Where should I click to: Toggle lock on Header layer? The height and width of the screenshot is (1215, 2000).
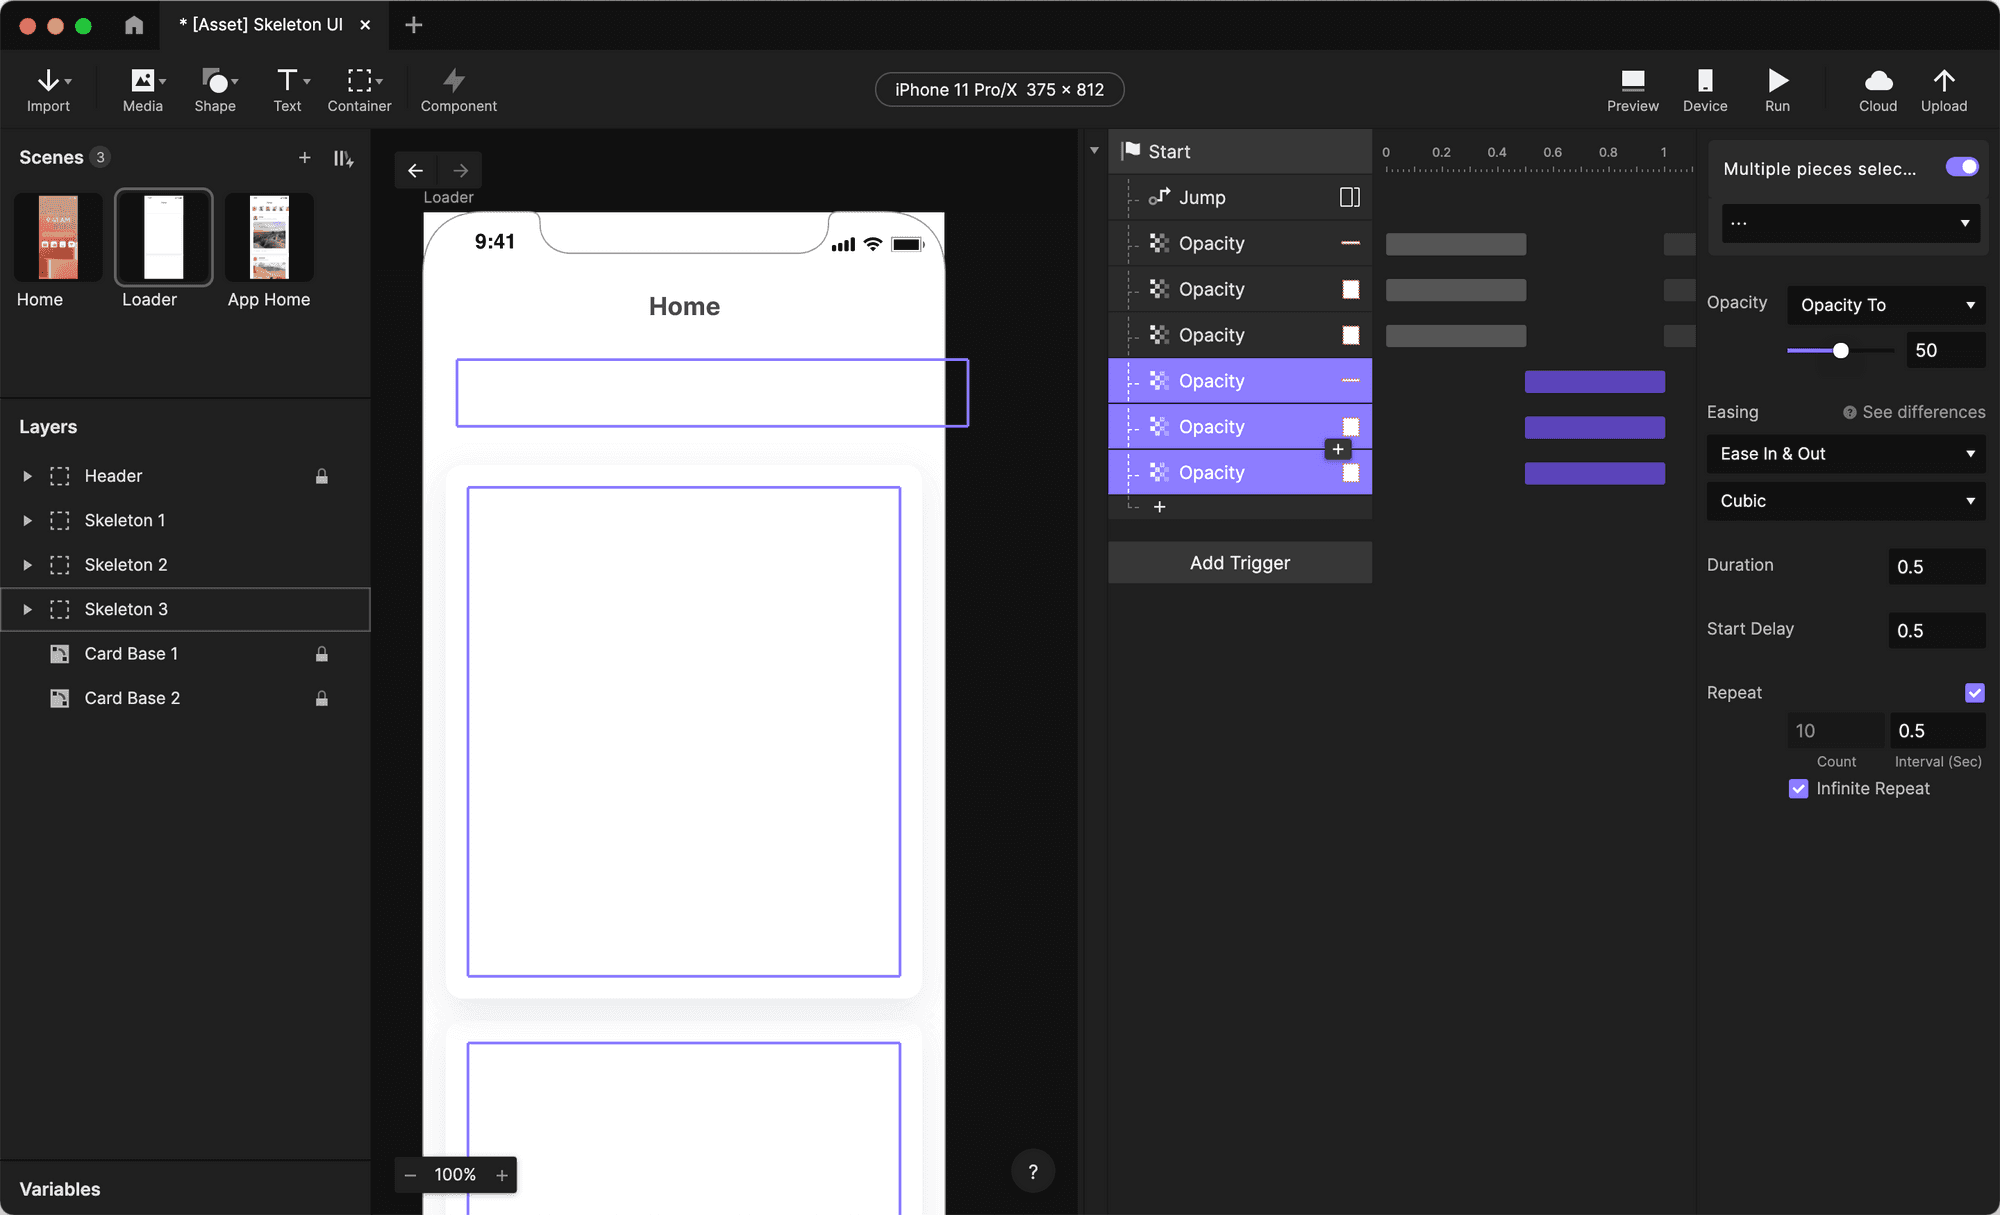point(322,476)
